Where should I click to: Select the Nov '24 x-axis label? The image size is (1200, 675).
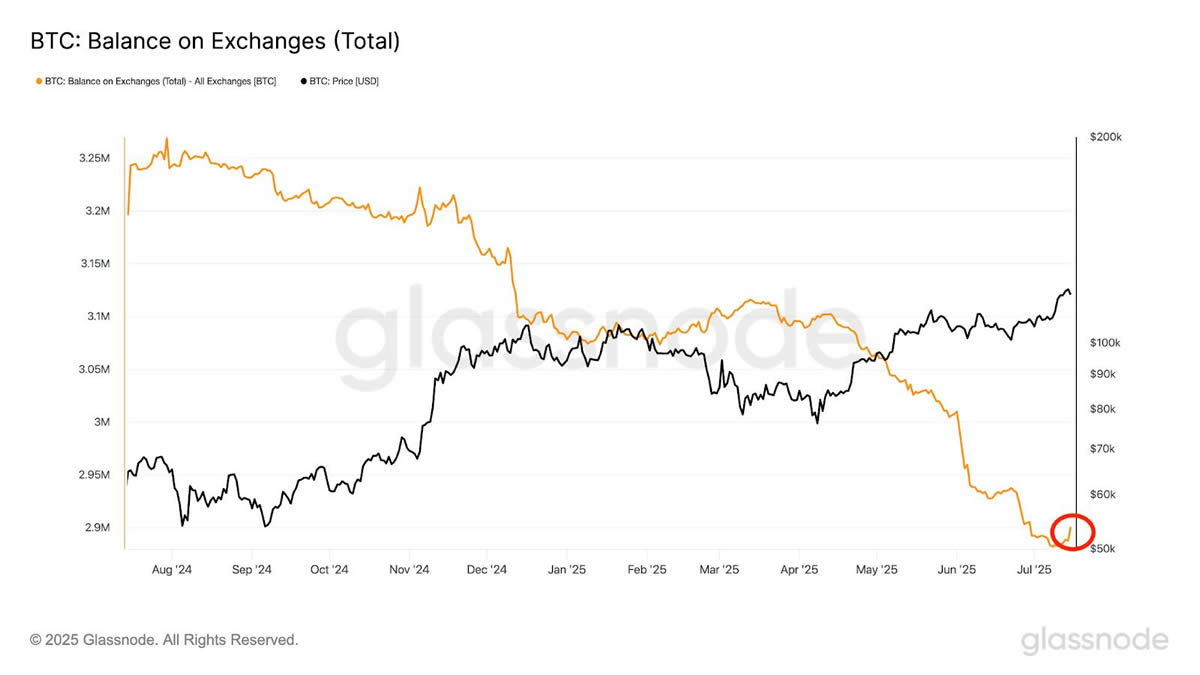408,569
